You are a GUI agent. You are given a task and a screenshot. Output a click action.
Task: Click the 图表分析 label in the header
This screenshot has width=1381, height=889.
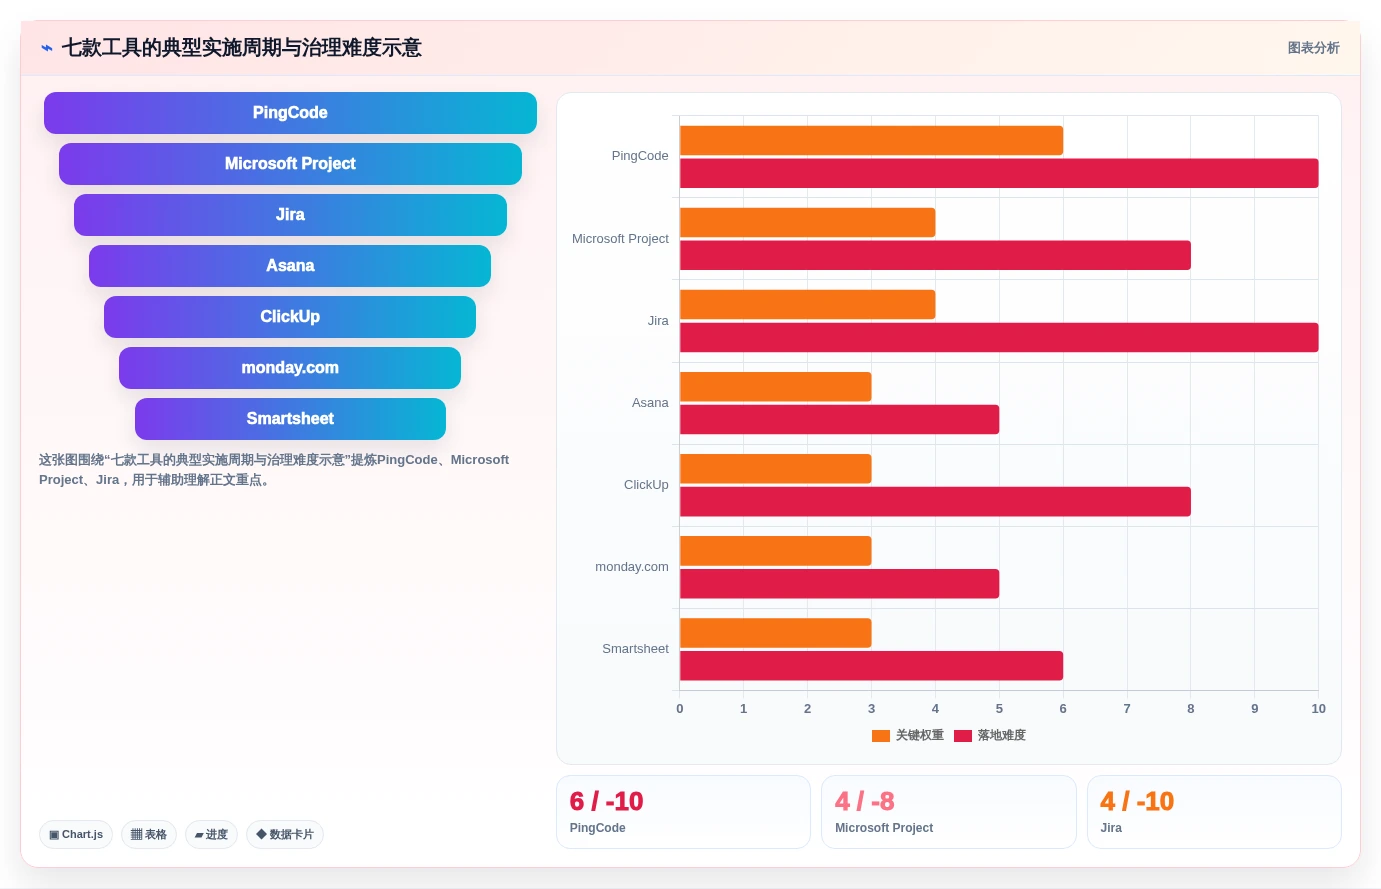click(1313, 48)
